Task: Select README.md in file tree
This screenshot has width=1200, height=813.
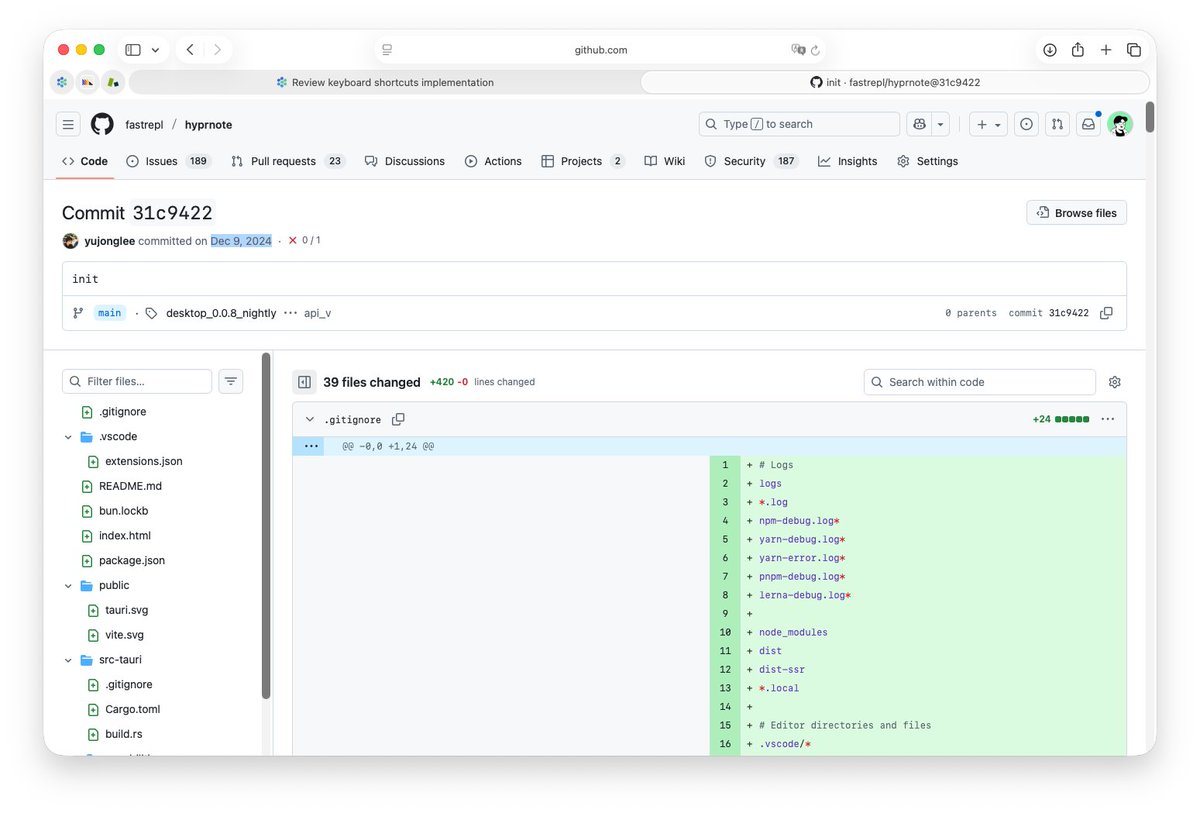Action: pyautogui.click(x=130, y=486)
